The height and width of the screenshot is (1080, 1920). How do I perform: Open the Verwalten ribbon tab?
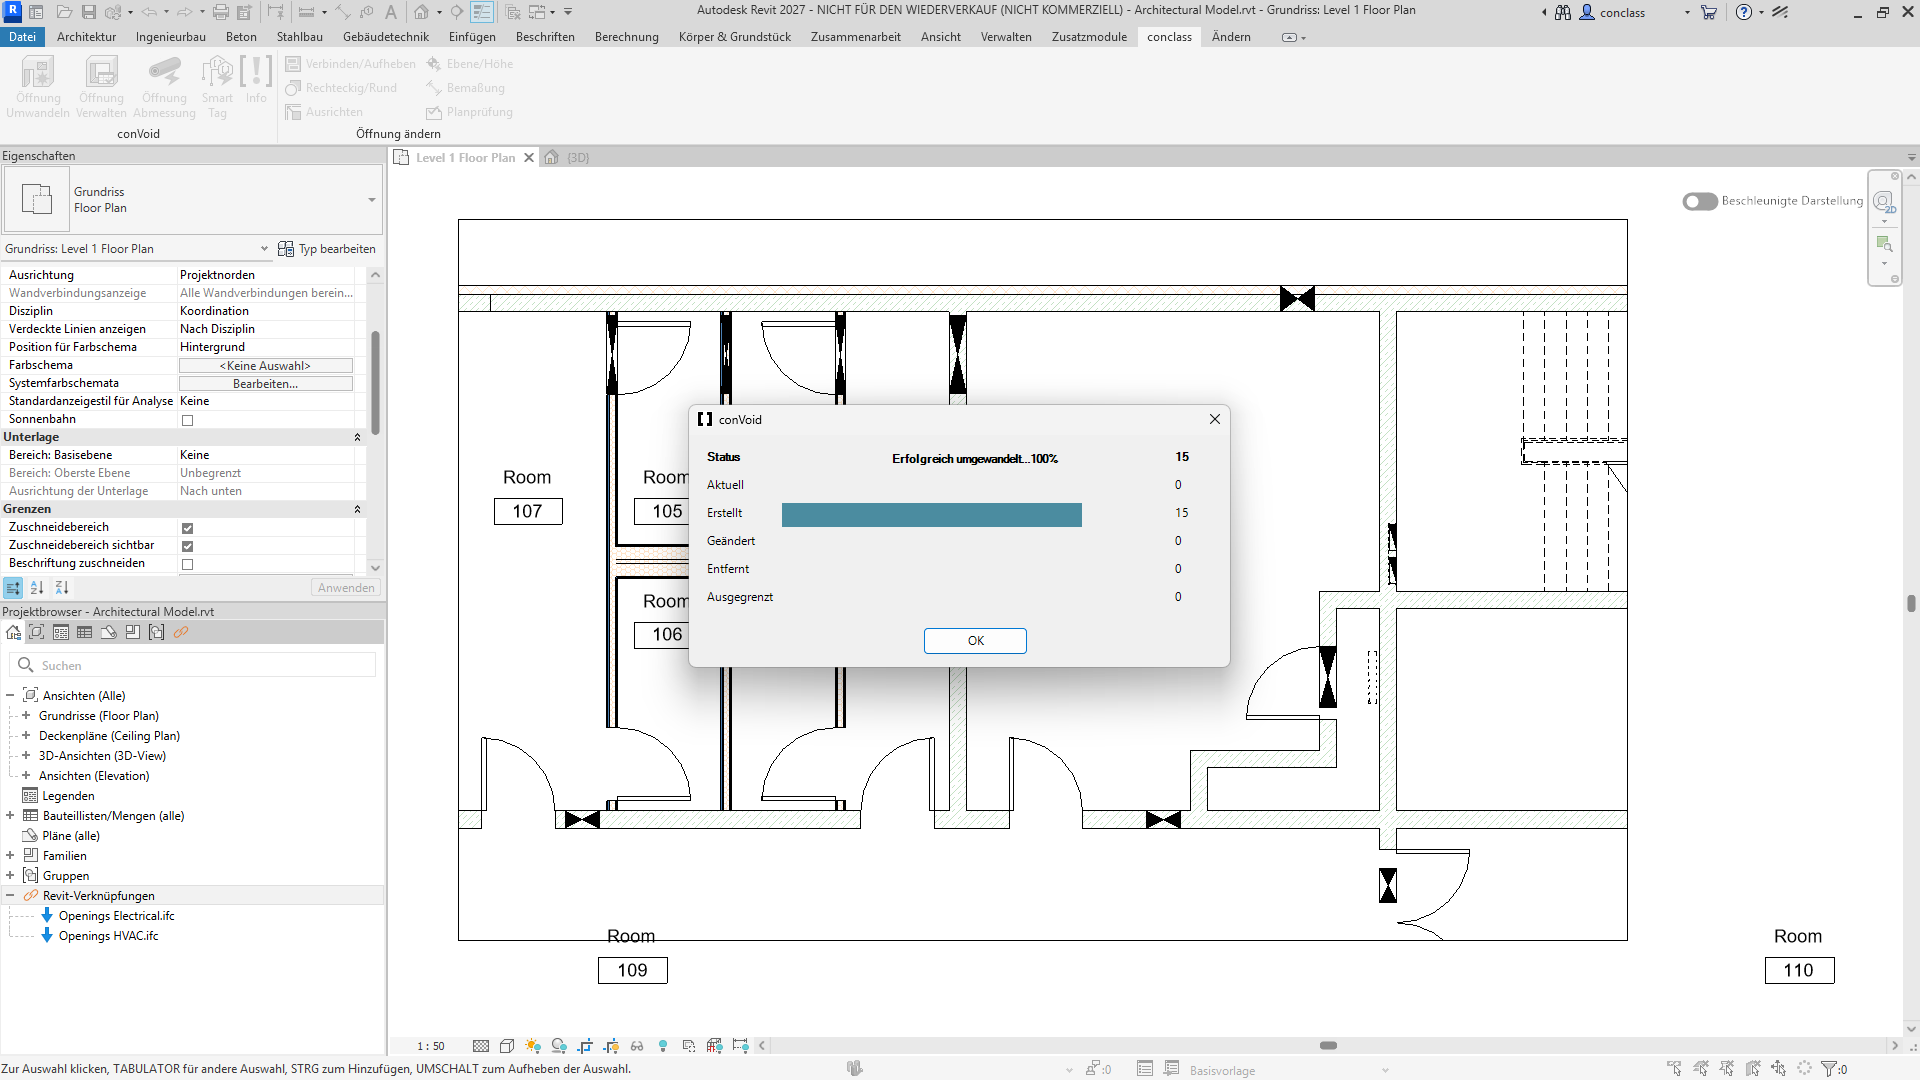click(x=1006, y=37)
